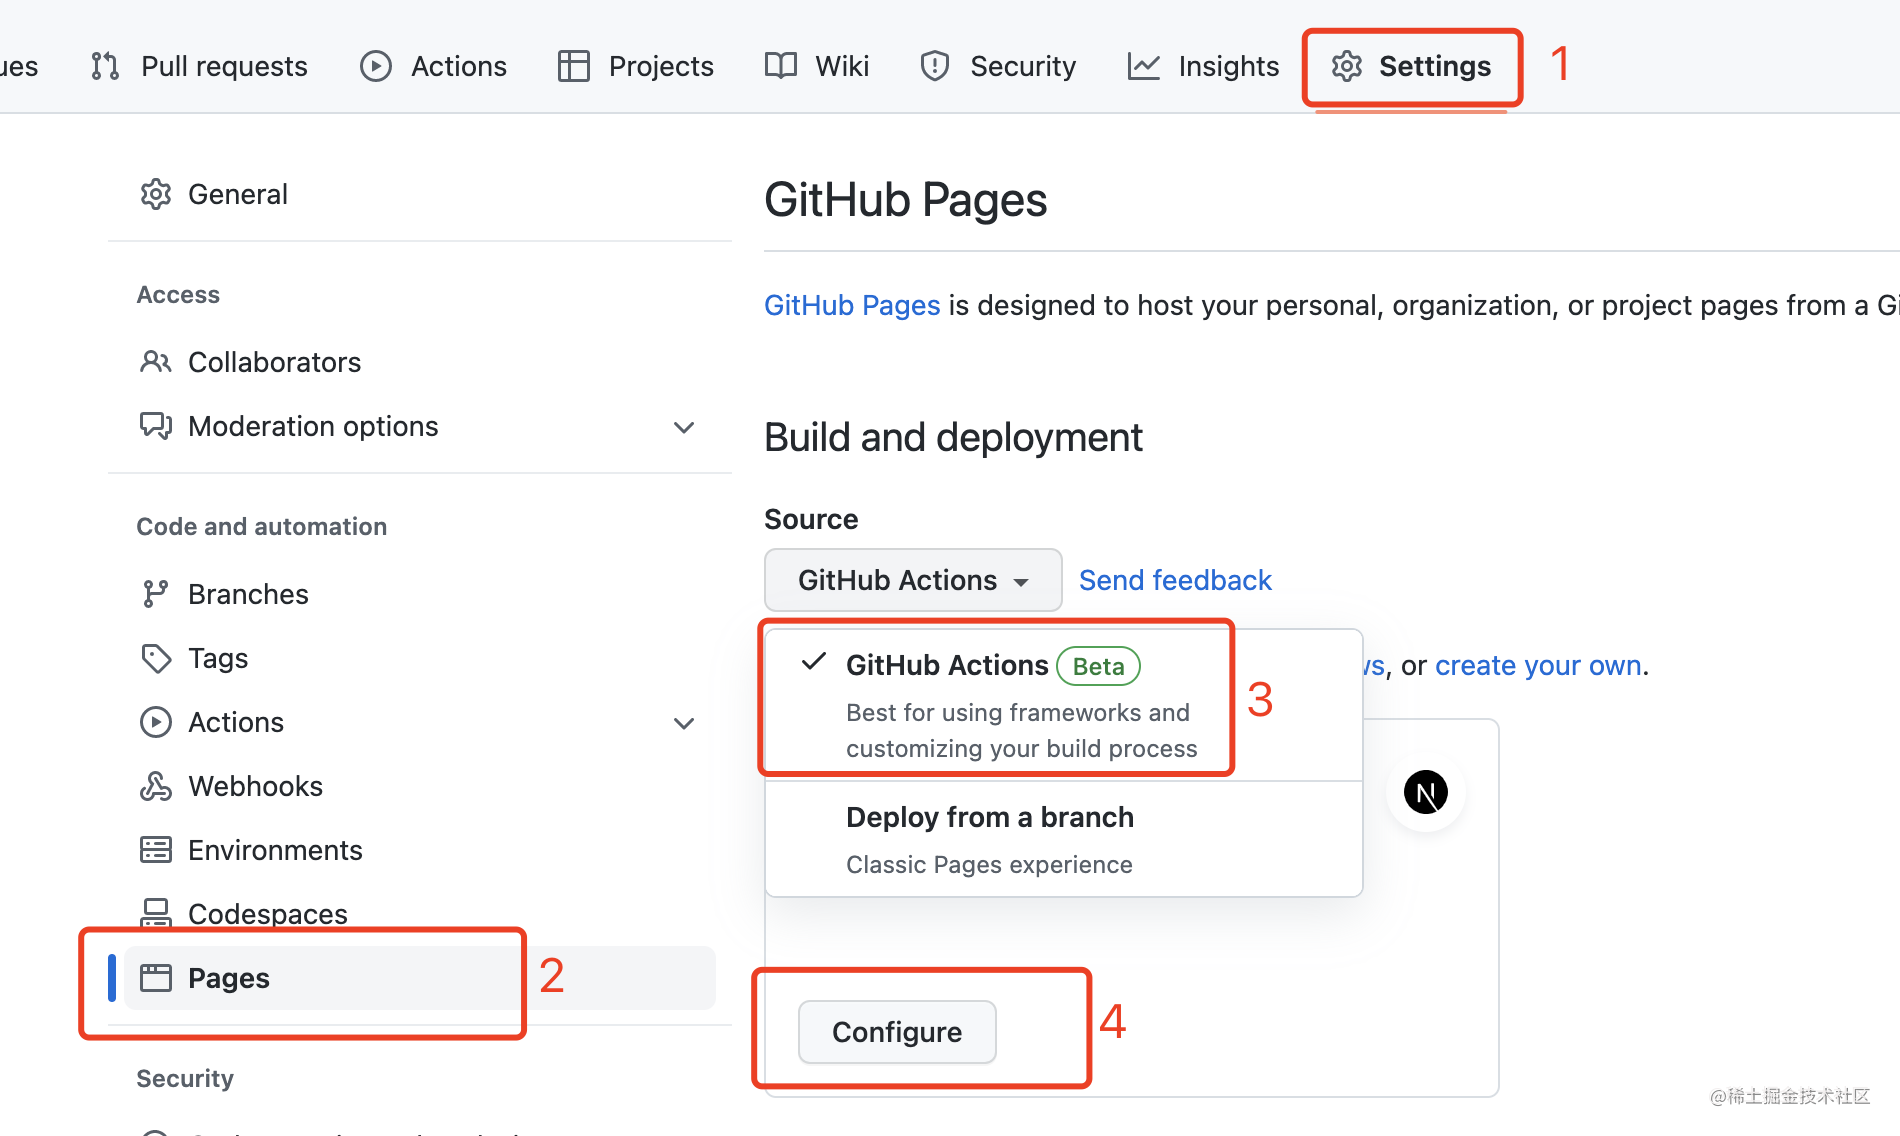Open the Wiki tab
Screen dimensions: 1900x1136
tap(817, 66)
